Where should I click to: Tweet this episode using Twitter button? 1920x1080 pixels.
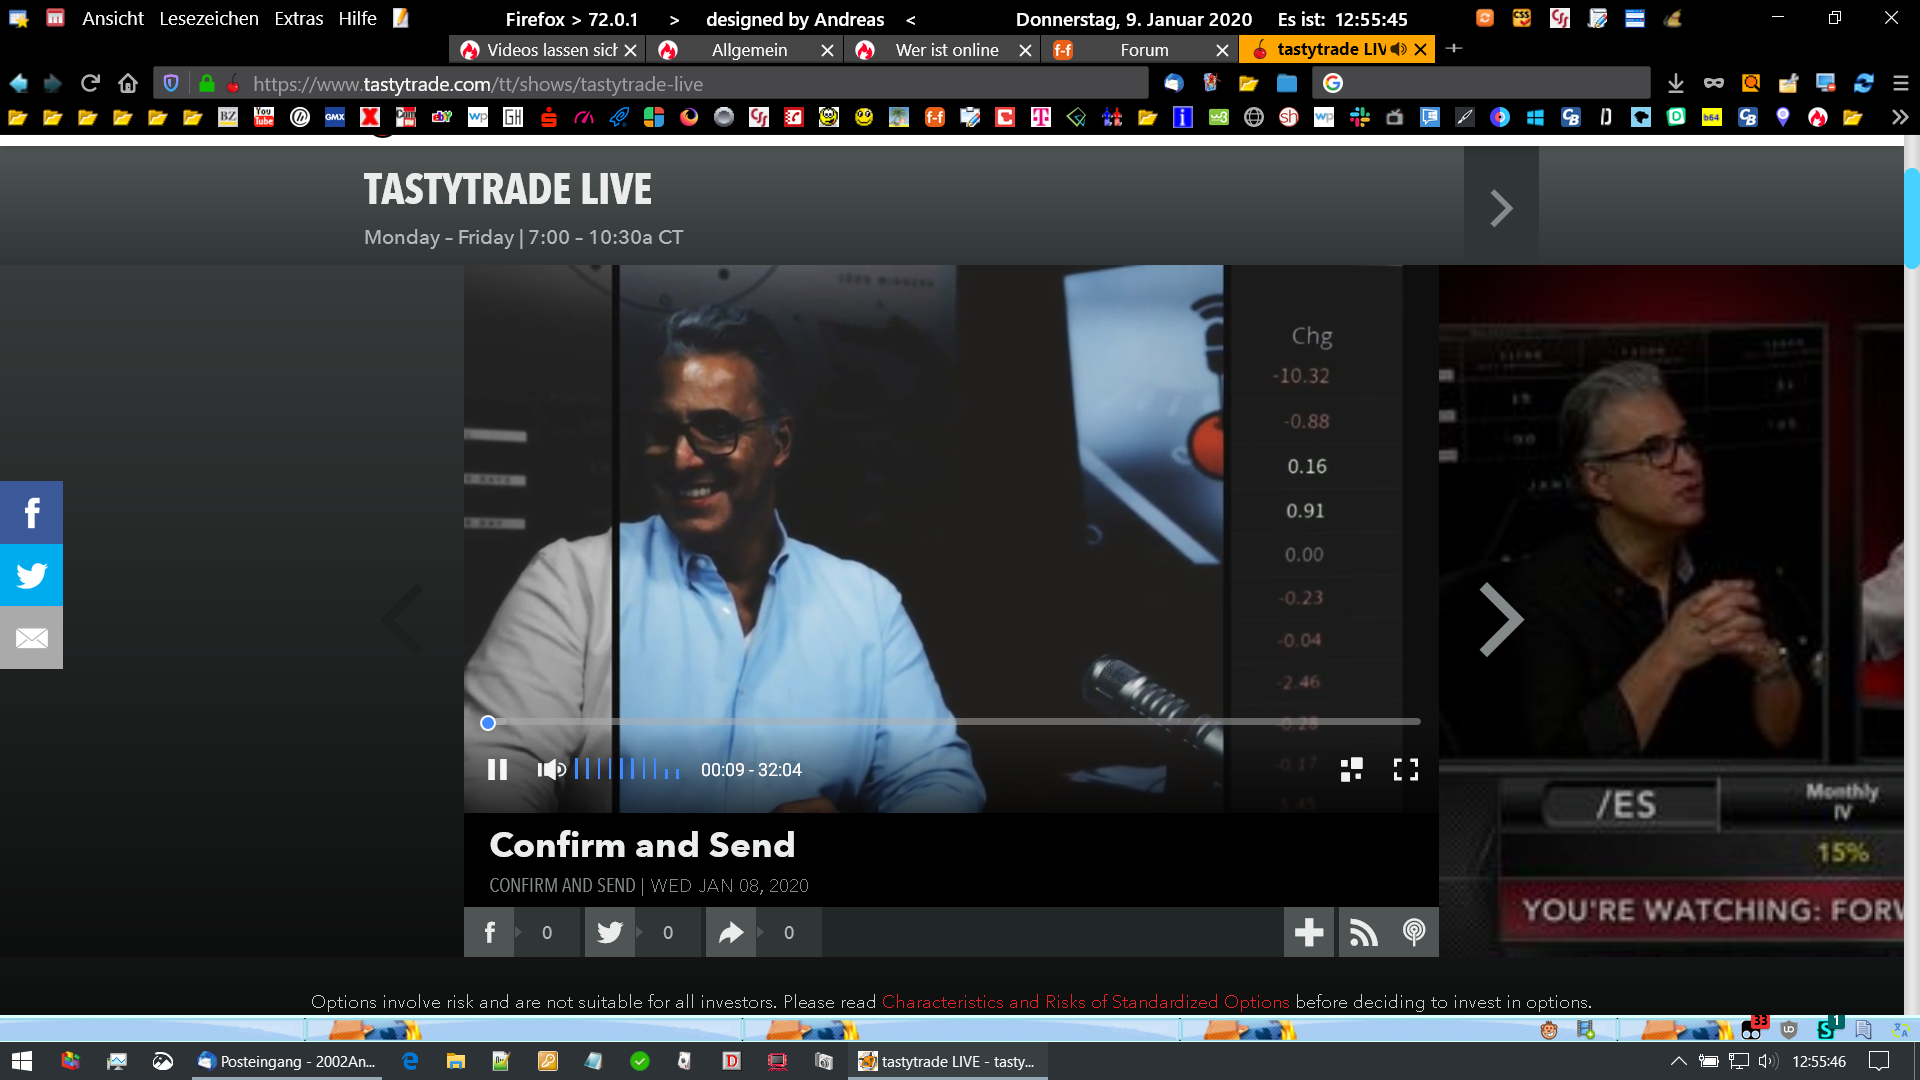pyautogui.click(x=610, y=932)
